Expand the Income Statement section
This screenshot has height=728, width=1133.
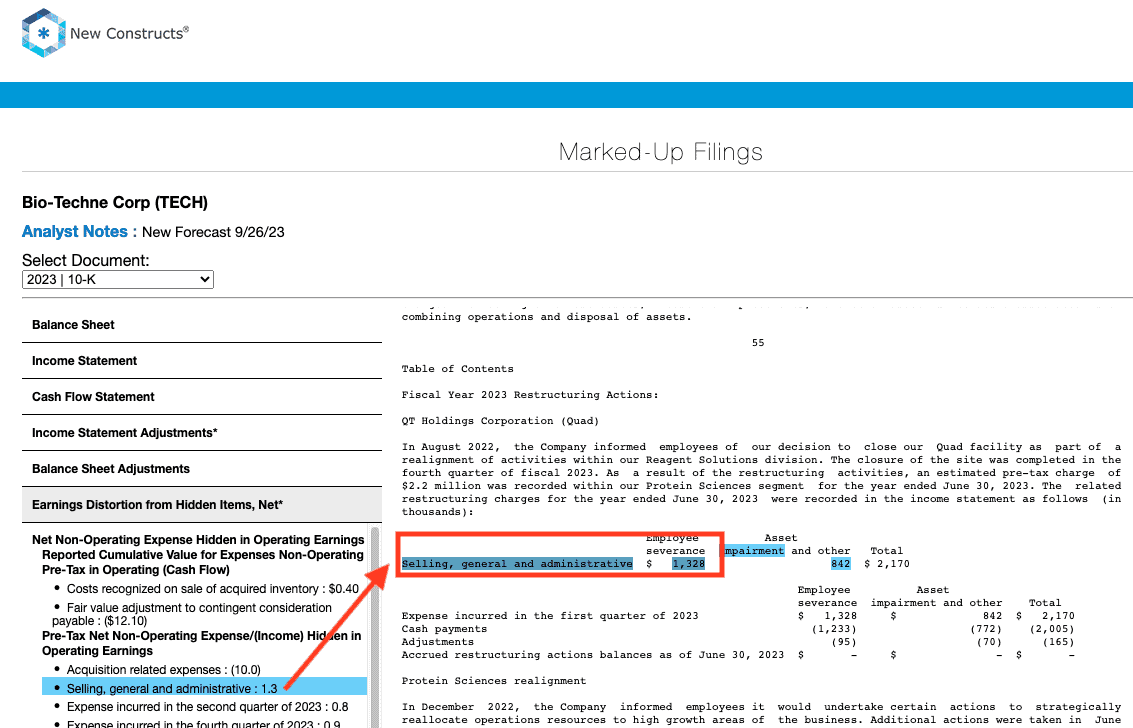click(202, 361)
